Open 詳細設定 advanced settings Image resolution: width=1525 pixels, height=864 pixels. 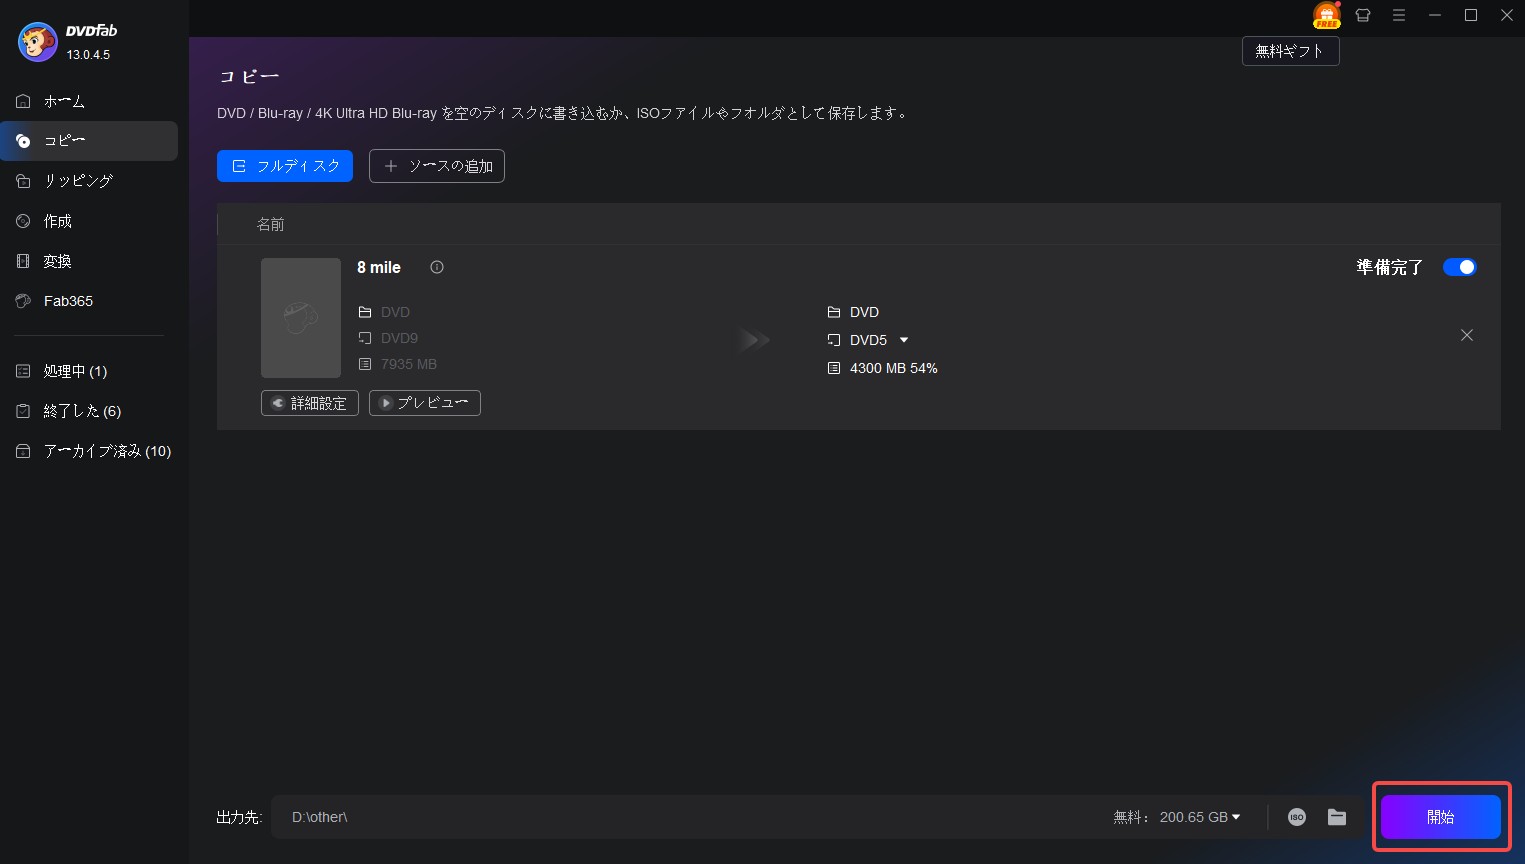click(x=309, y=403)
